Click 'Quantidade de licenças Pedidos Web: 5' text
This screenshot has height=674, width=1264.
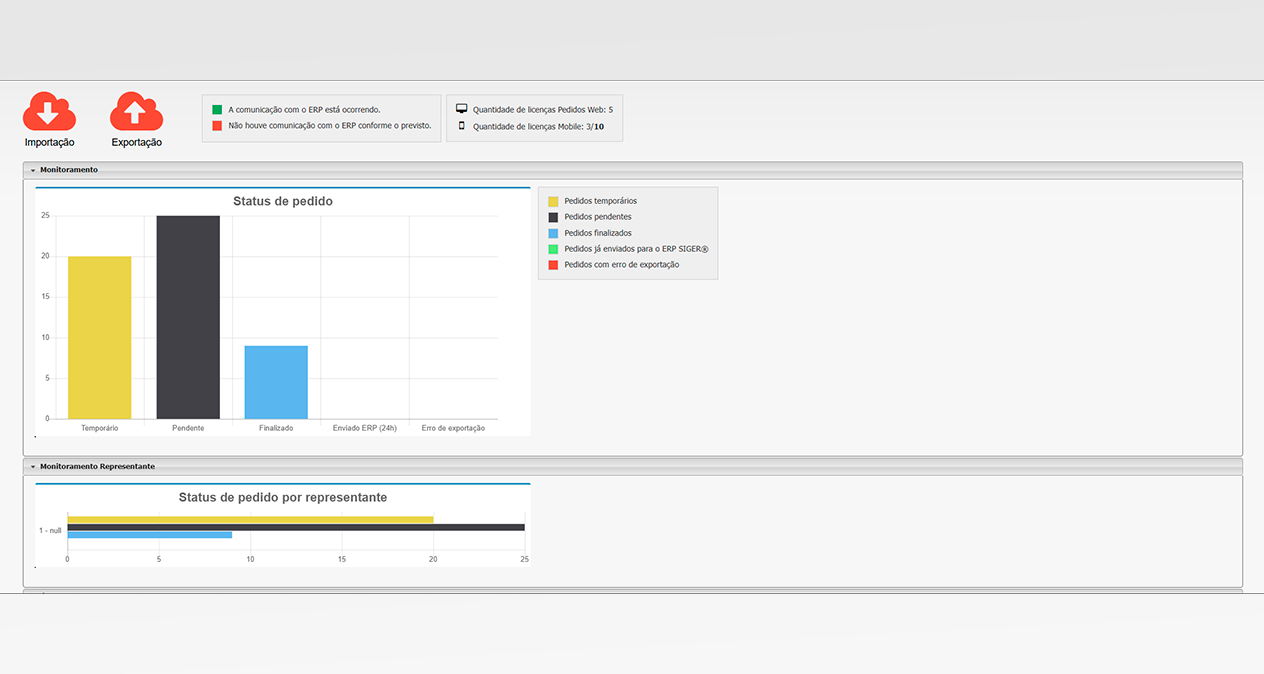click(x=543, y=109)
